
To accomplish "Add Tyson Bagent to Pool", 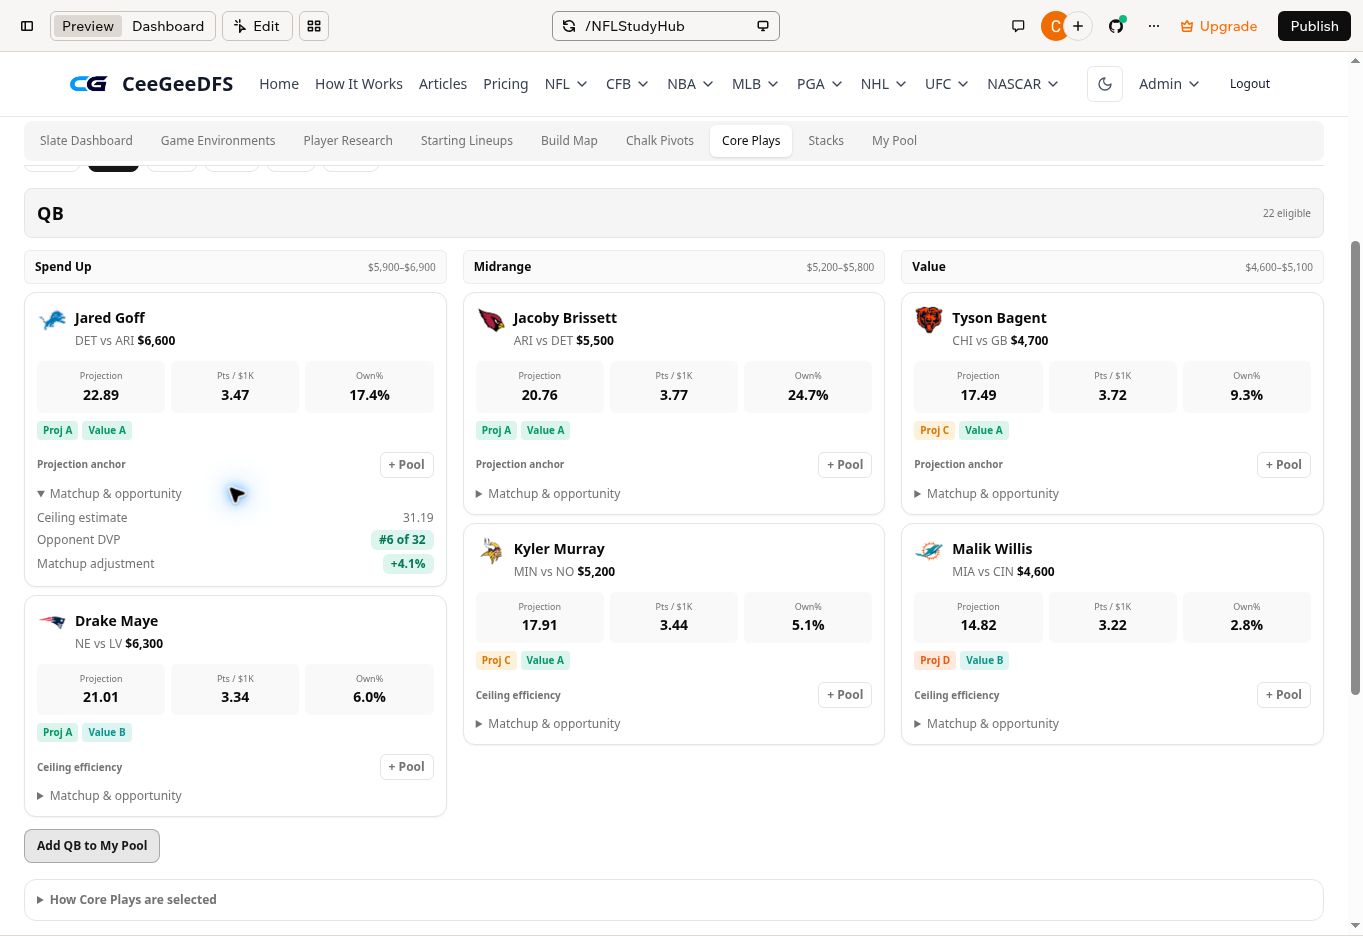I will (x=1284, y=465).
